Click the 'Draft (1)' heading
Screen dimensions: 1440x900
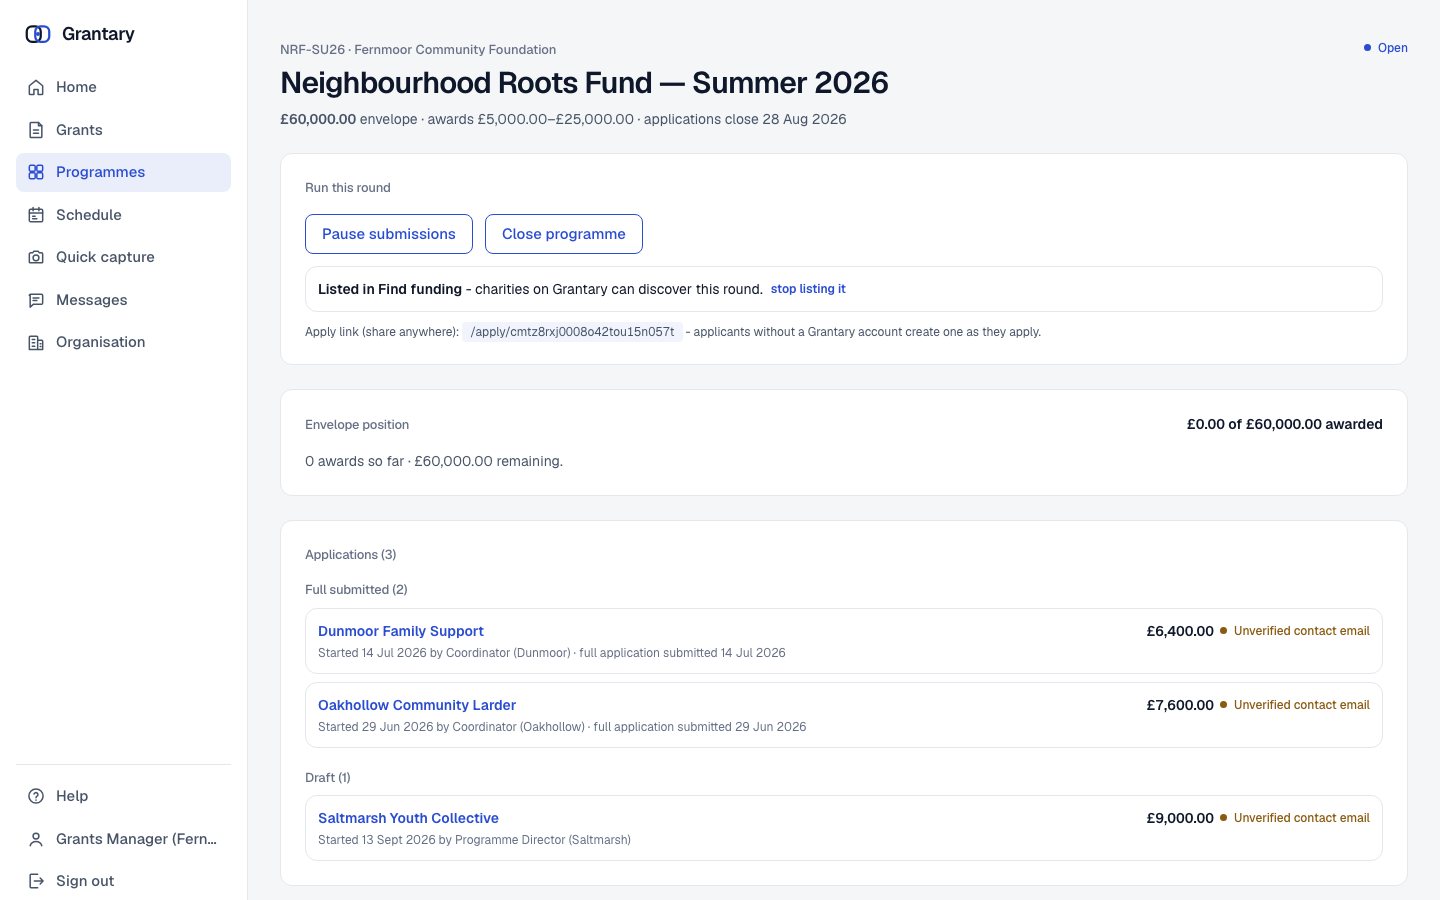(328, 778)
